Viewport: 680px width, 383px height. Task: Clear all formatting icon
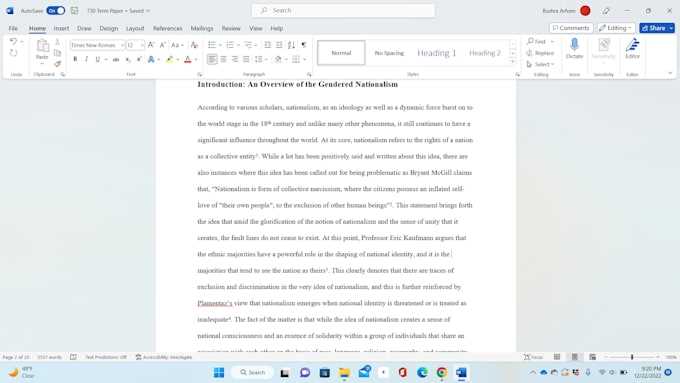(x=194, y=45)
